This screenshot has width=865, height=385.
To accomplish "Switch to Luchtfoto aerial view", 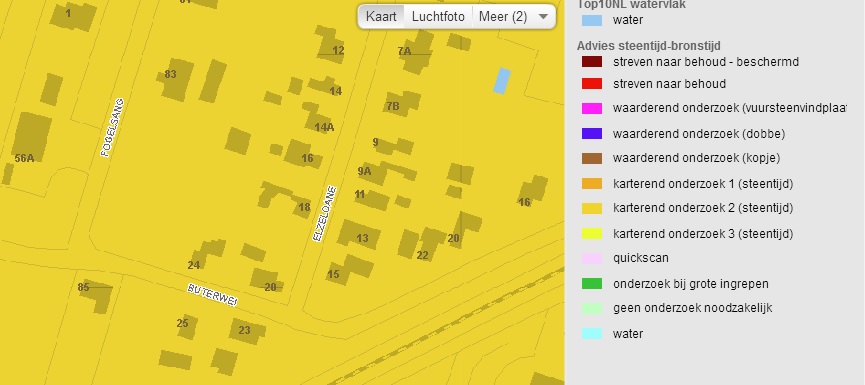I will [438, 17].
